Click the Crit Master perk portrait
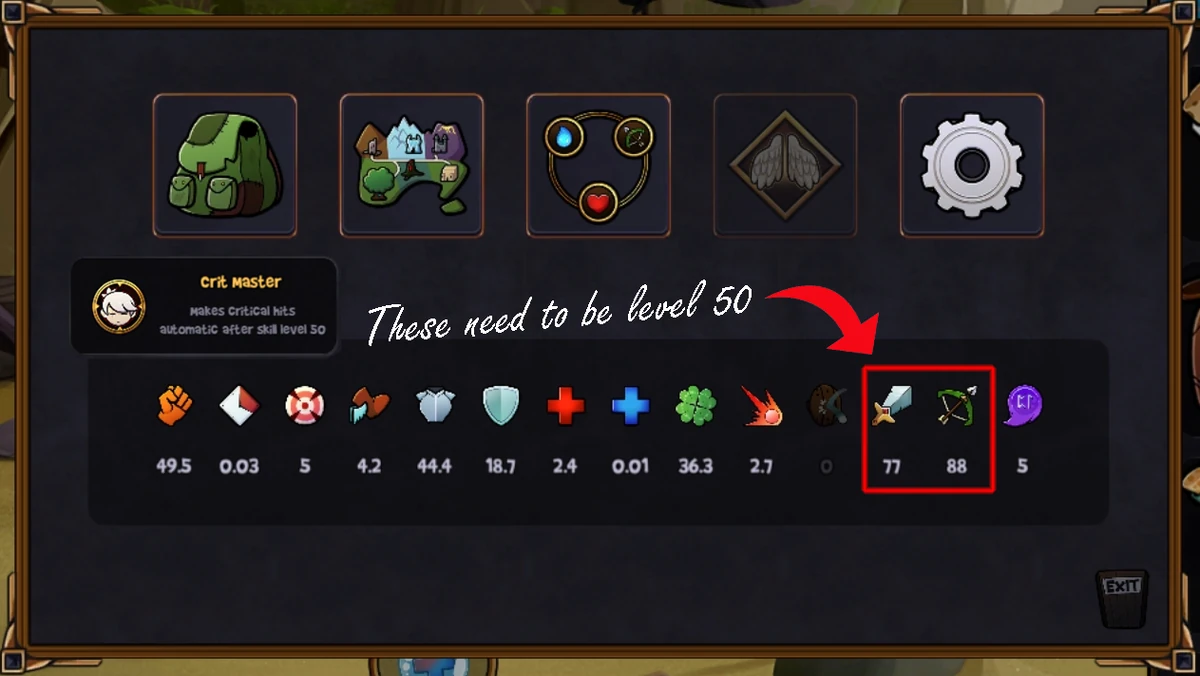1200x676 pixels. 119,306
